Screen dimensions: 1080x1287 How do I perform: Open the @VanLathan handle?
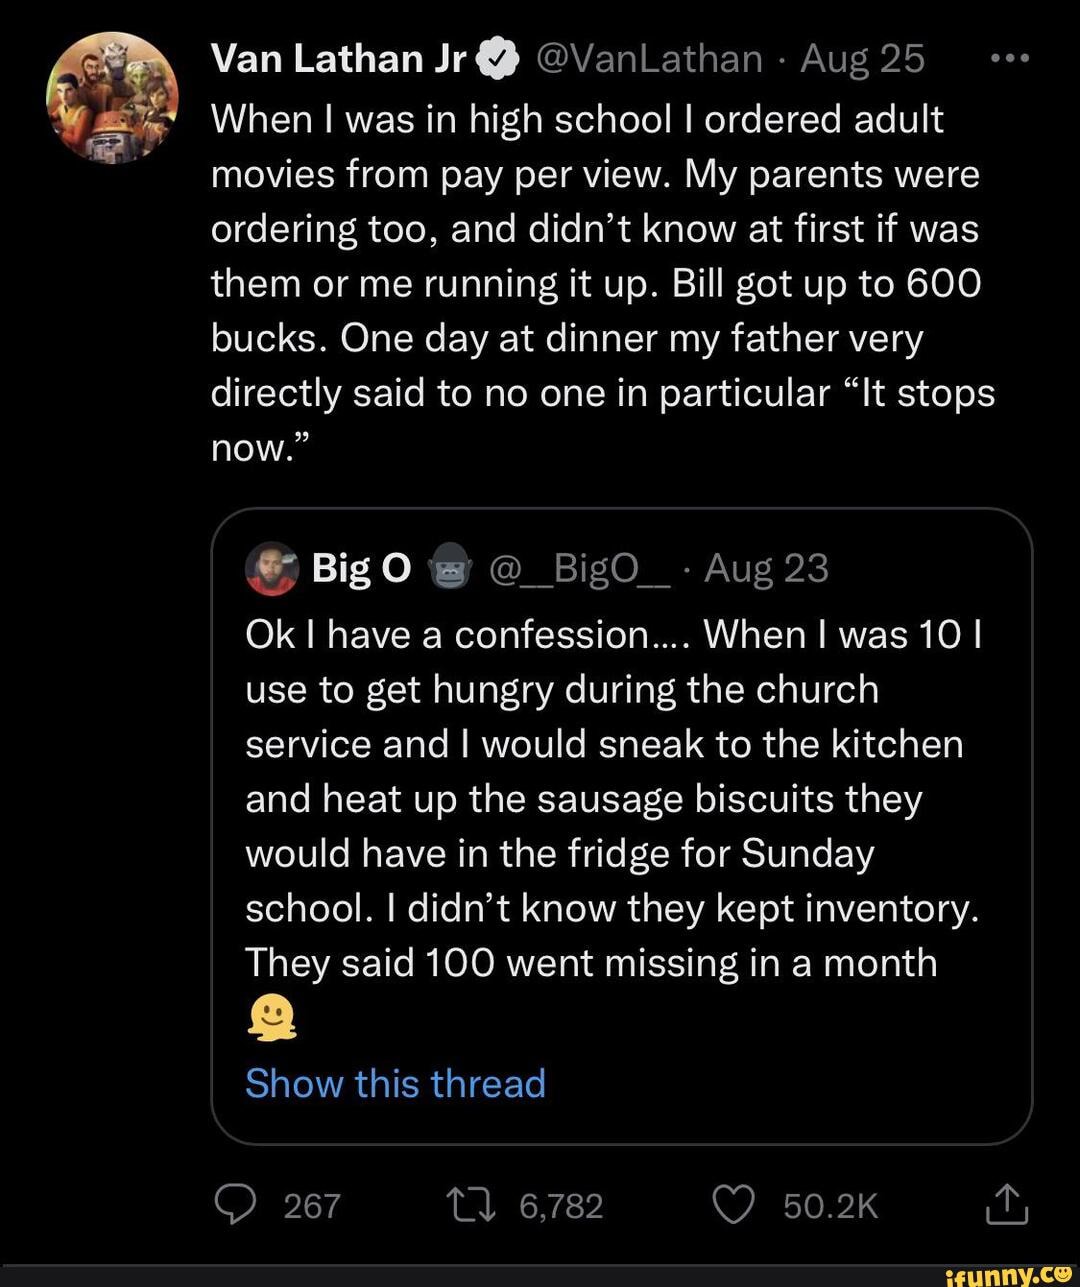[x=649, y=59]
